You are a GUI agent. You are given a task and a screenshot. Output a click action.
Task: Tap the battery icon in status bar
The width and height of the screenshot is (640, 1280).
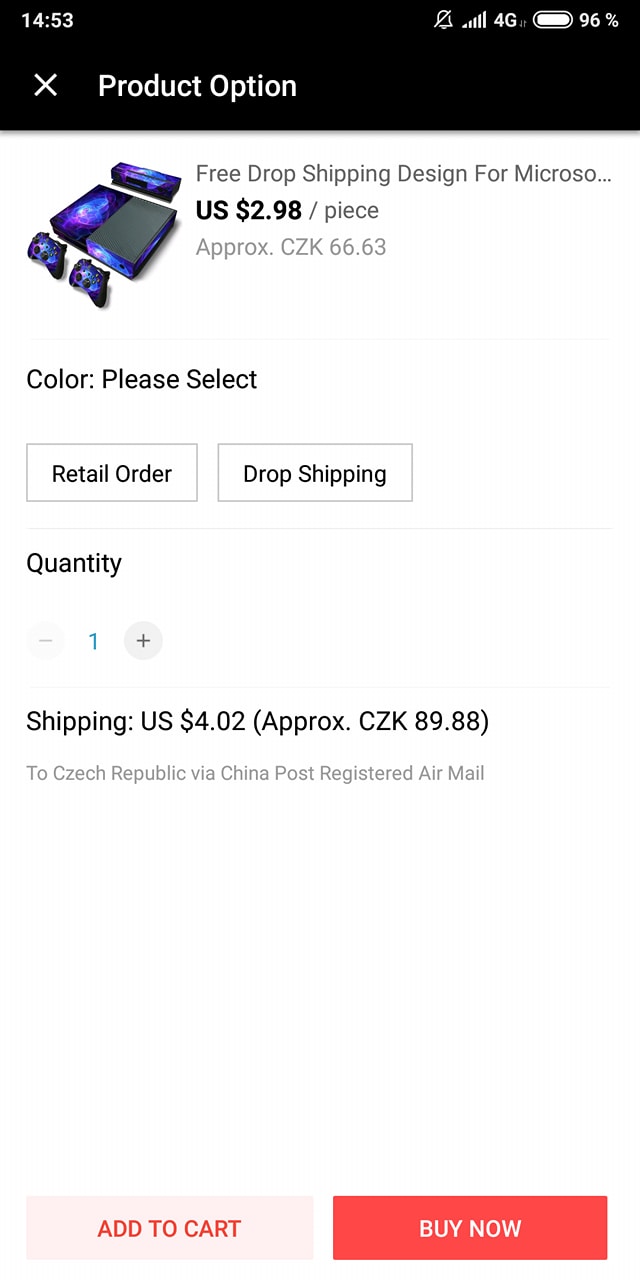(552, 20)
